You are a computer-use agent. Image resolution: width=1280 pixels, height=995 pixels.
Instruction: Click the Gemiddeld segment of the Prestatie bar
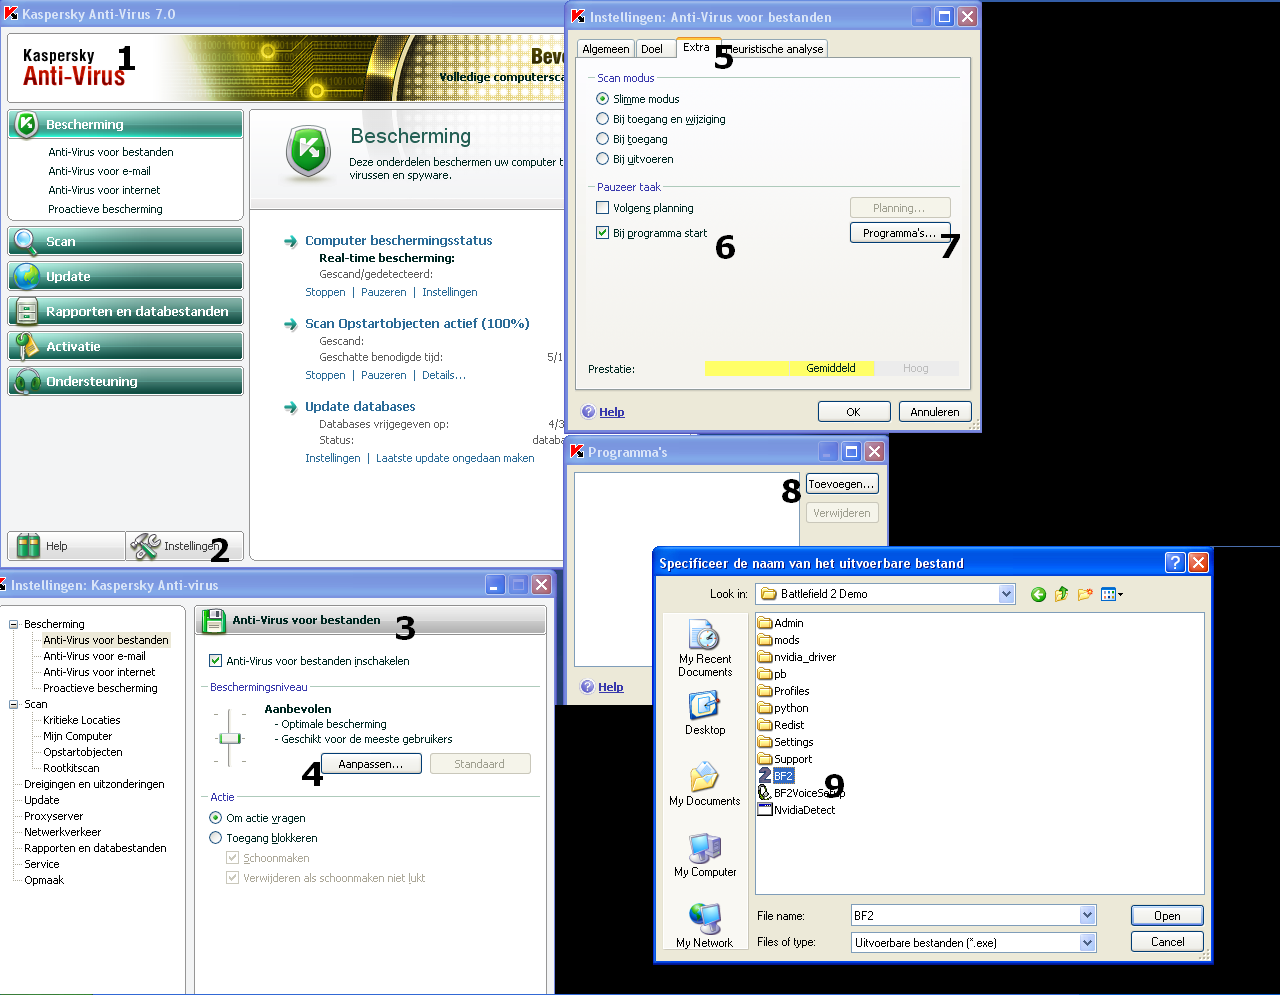tap(831, 368)
